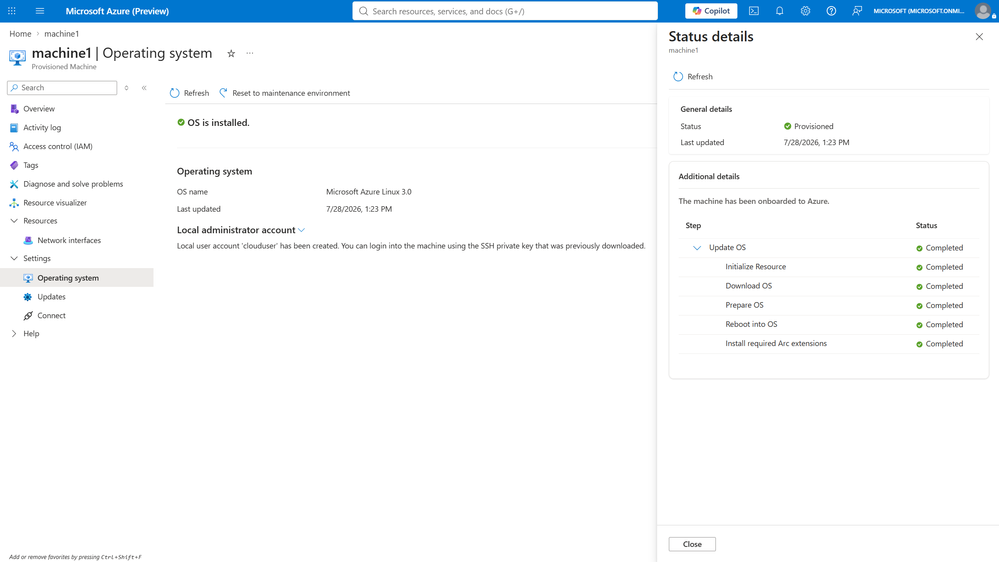Click the sidebar expand/collapse sort icon
Screen dimensions: 999x562
click(127, 88)
